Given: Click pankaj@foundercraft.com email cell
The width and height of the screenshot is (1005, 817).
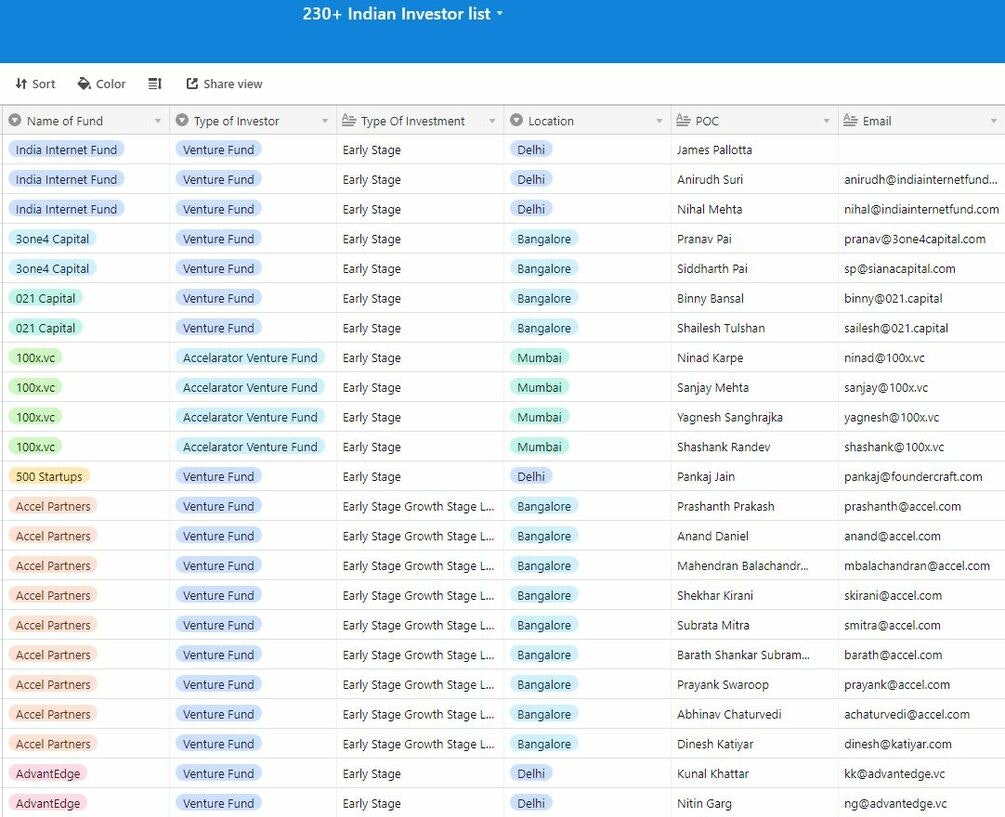Looking at the screenshot, I should click(x=921, y=477).
